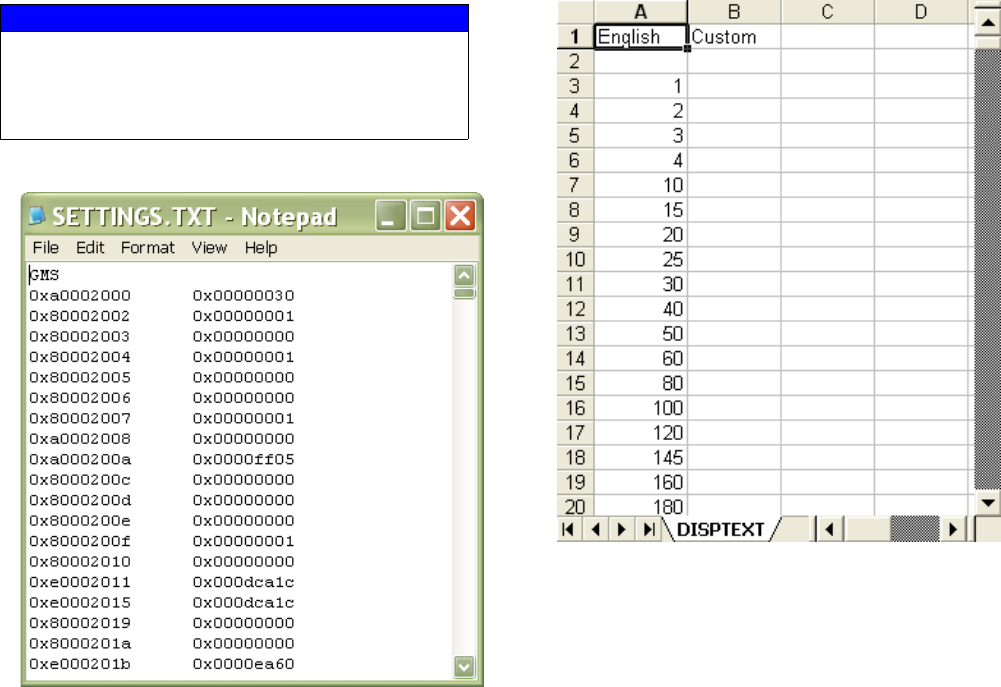Click Notepad scrollbar down arrow
Screen dimensions: 1001x687
click(x=464, y=667)
